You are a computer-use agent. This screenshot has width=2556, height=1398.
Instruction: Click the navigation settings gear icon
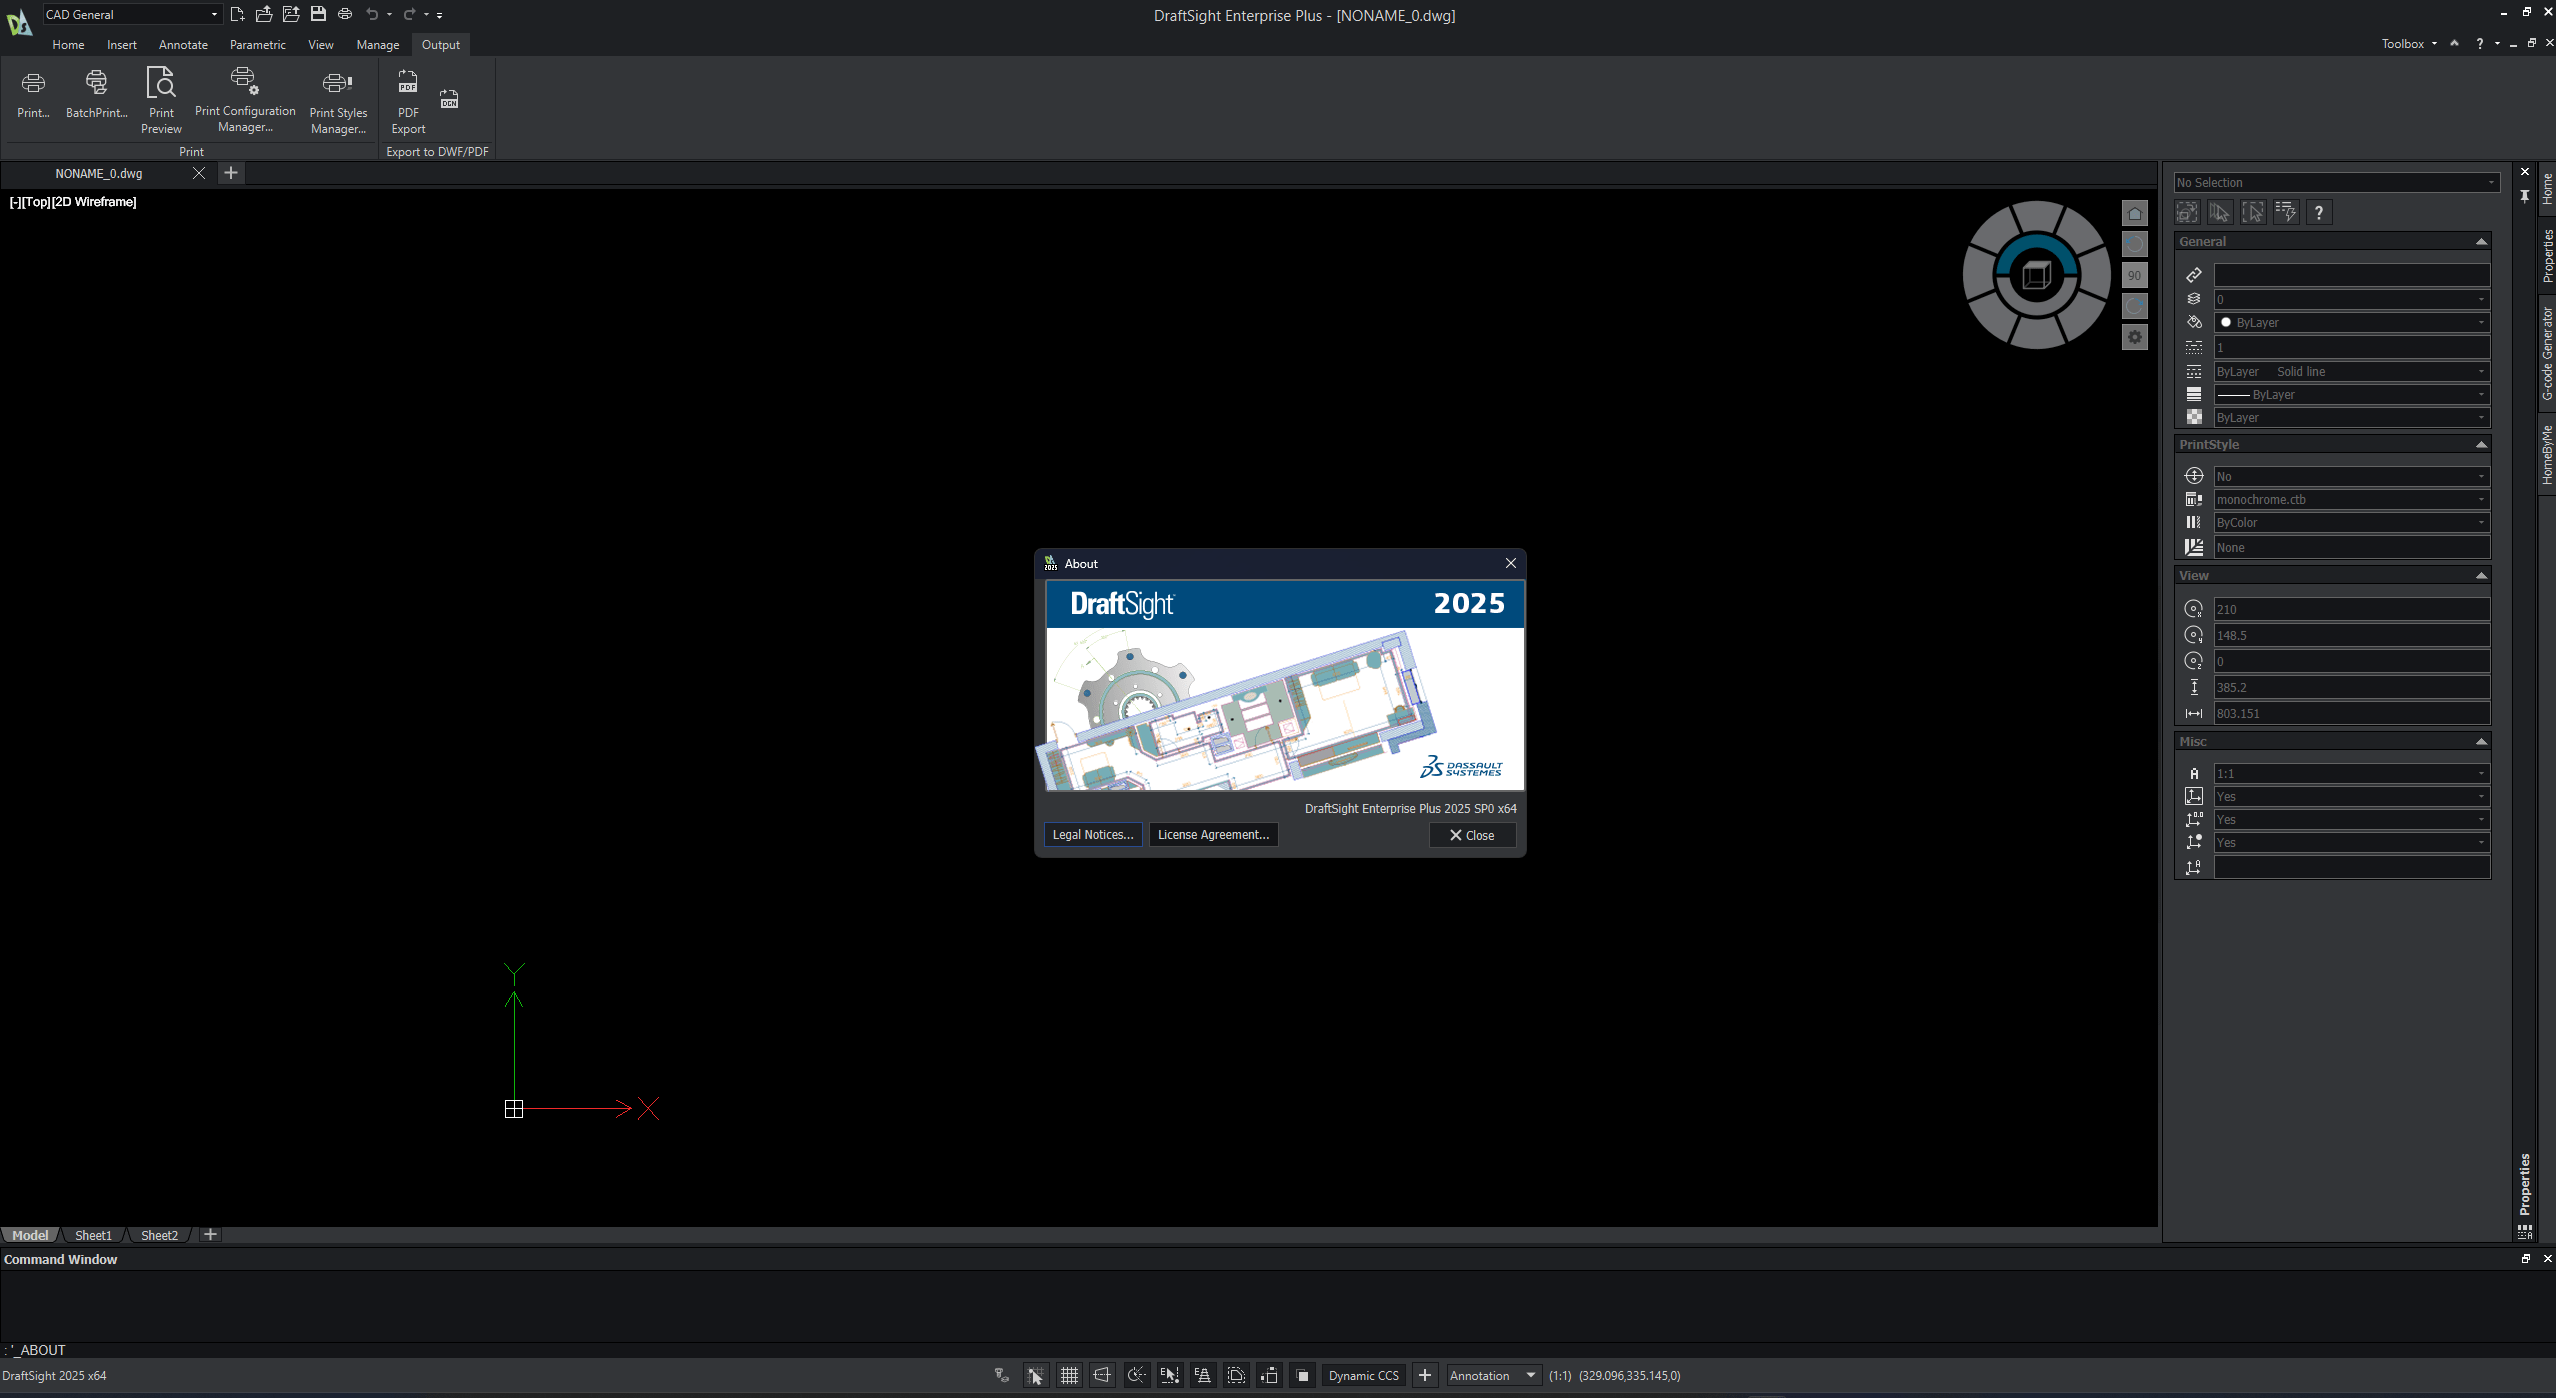click(2134, 337)
